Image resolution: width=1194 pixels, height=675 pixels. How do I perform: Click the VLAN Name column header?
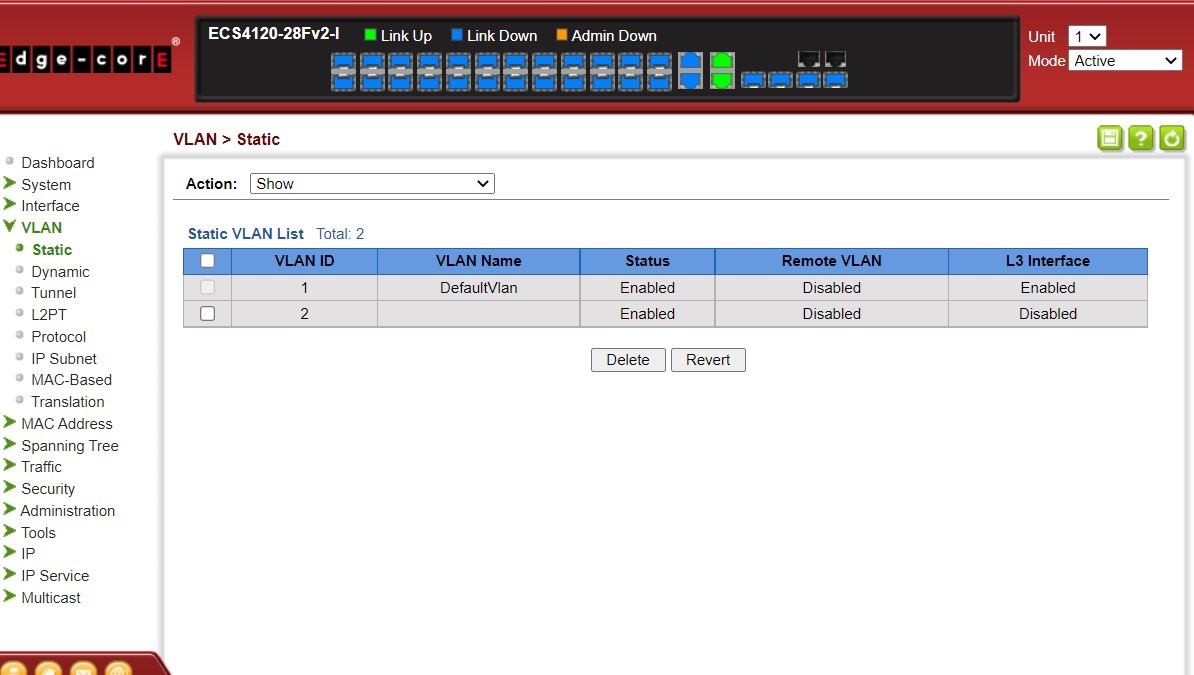479,261
